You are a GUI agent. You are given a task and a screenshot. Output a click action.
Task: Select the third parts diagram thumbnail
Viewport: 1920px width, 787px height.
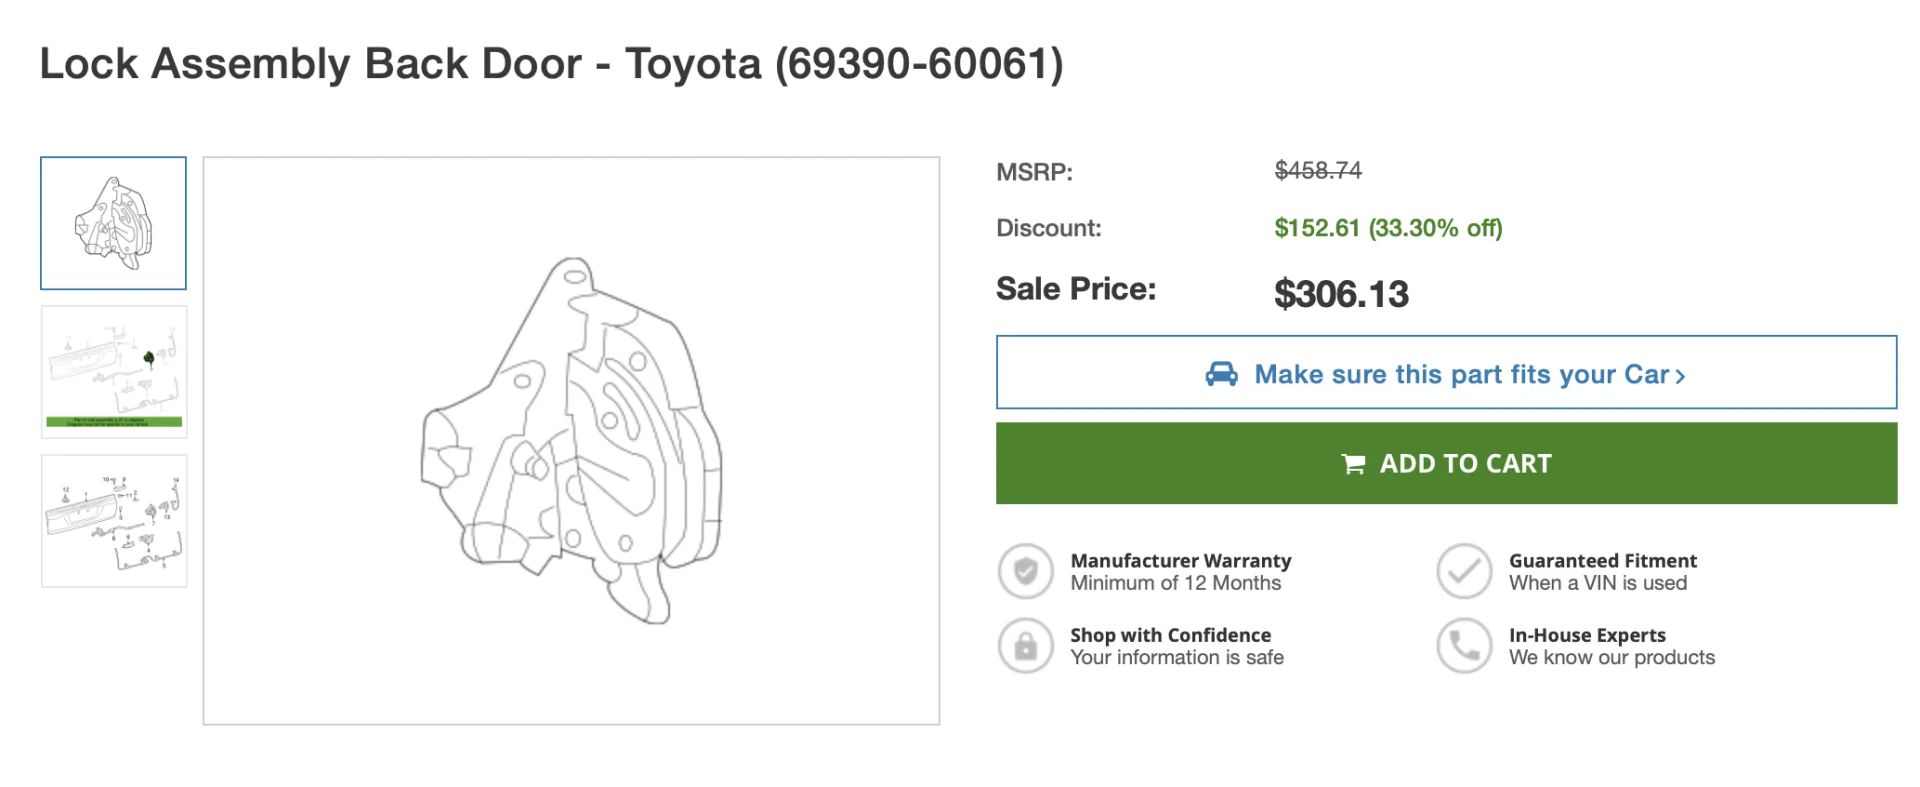point(113,521)
